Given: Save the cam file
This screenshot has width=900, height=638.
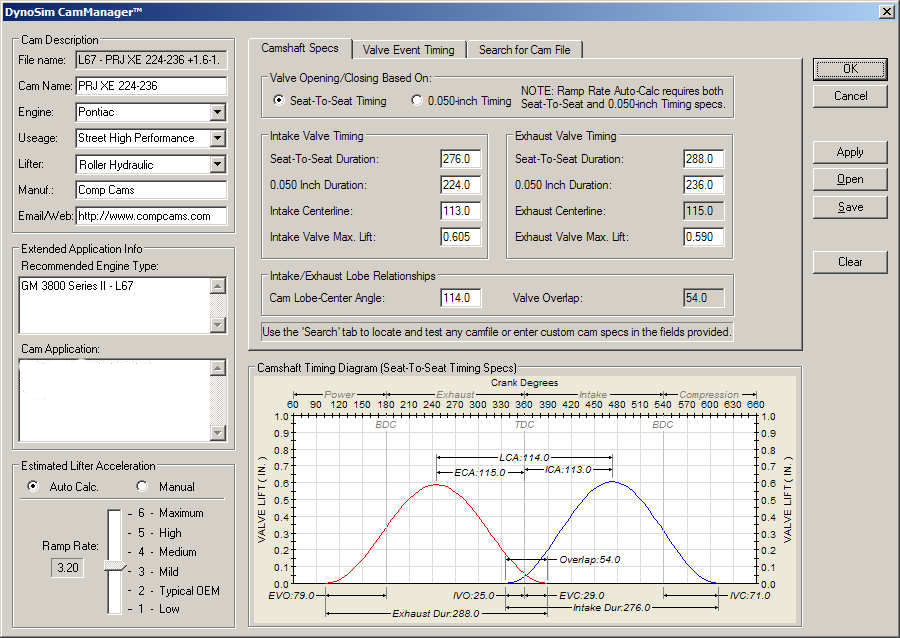Looking at the screenshot, I should [x=850, y=207].
